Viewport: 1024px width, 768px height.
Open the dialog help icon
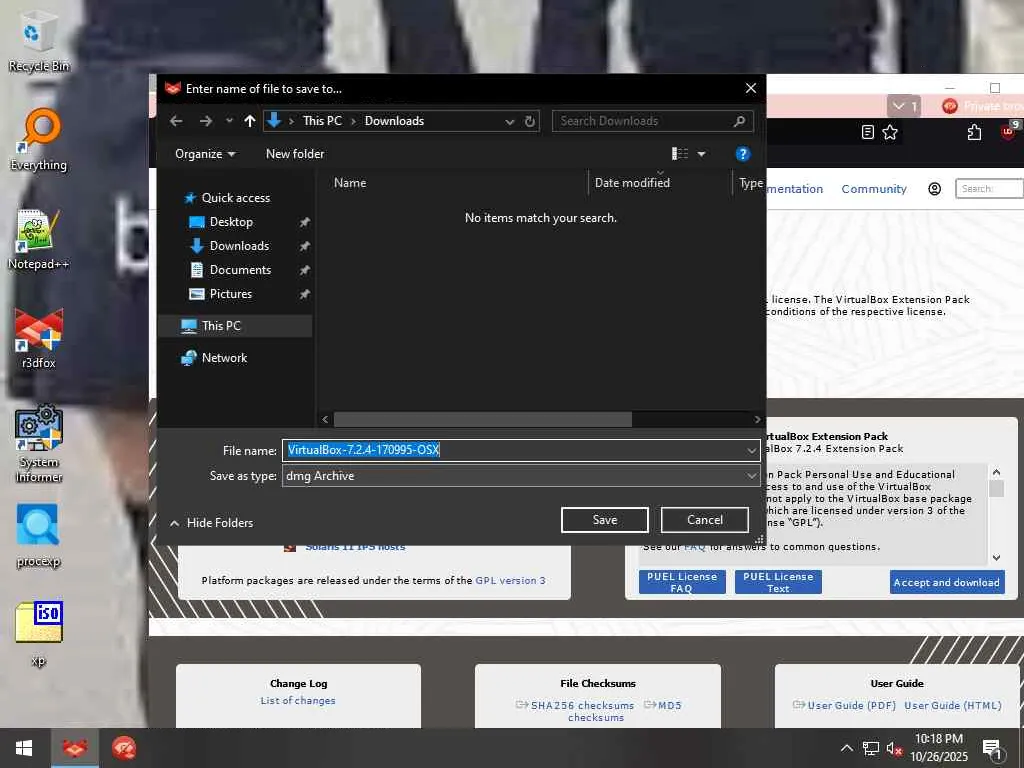743,154
